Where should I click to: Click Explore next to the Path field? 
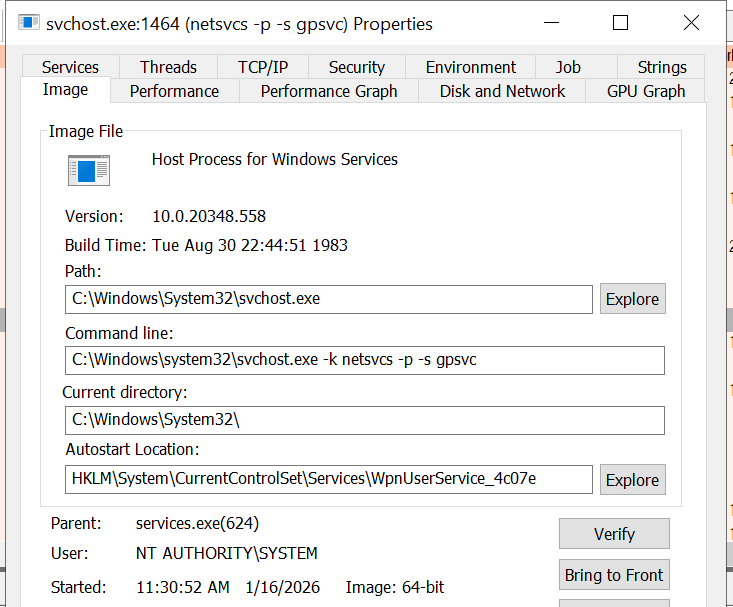click(632, 299)
